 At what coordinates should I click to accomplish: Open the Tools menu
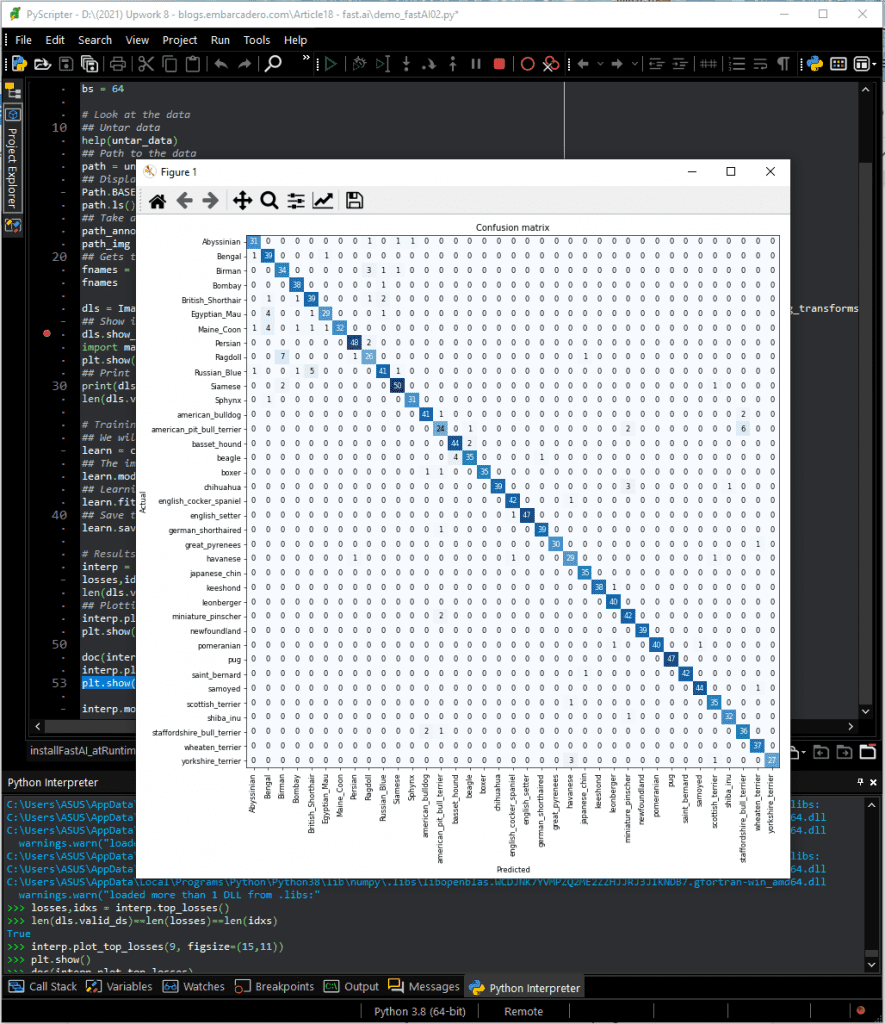[x=257, y=40]
